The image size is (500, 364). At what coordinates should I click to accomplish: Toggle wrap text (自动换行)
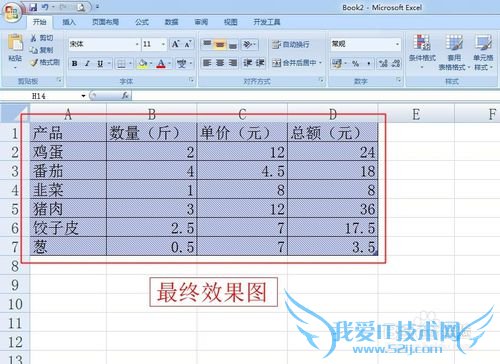click(291, 44)
